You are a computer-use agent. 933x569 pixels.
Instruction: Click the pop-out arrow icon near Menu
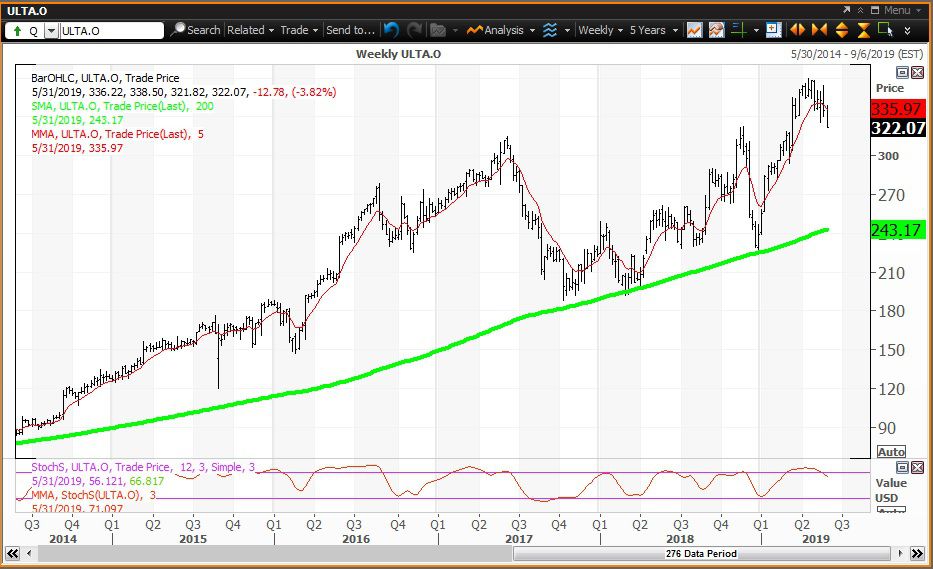847,10
